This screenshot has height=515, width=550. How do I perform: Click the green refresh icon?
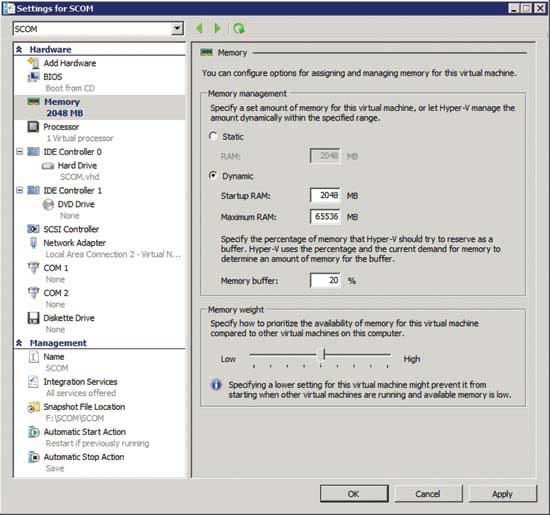point(239,28)
